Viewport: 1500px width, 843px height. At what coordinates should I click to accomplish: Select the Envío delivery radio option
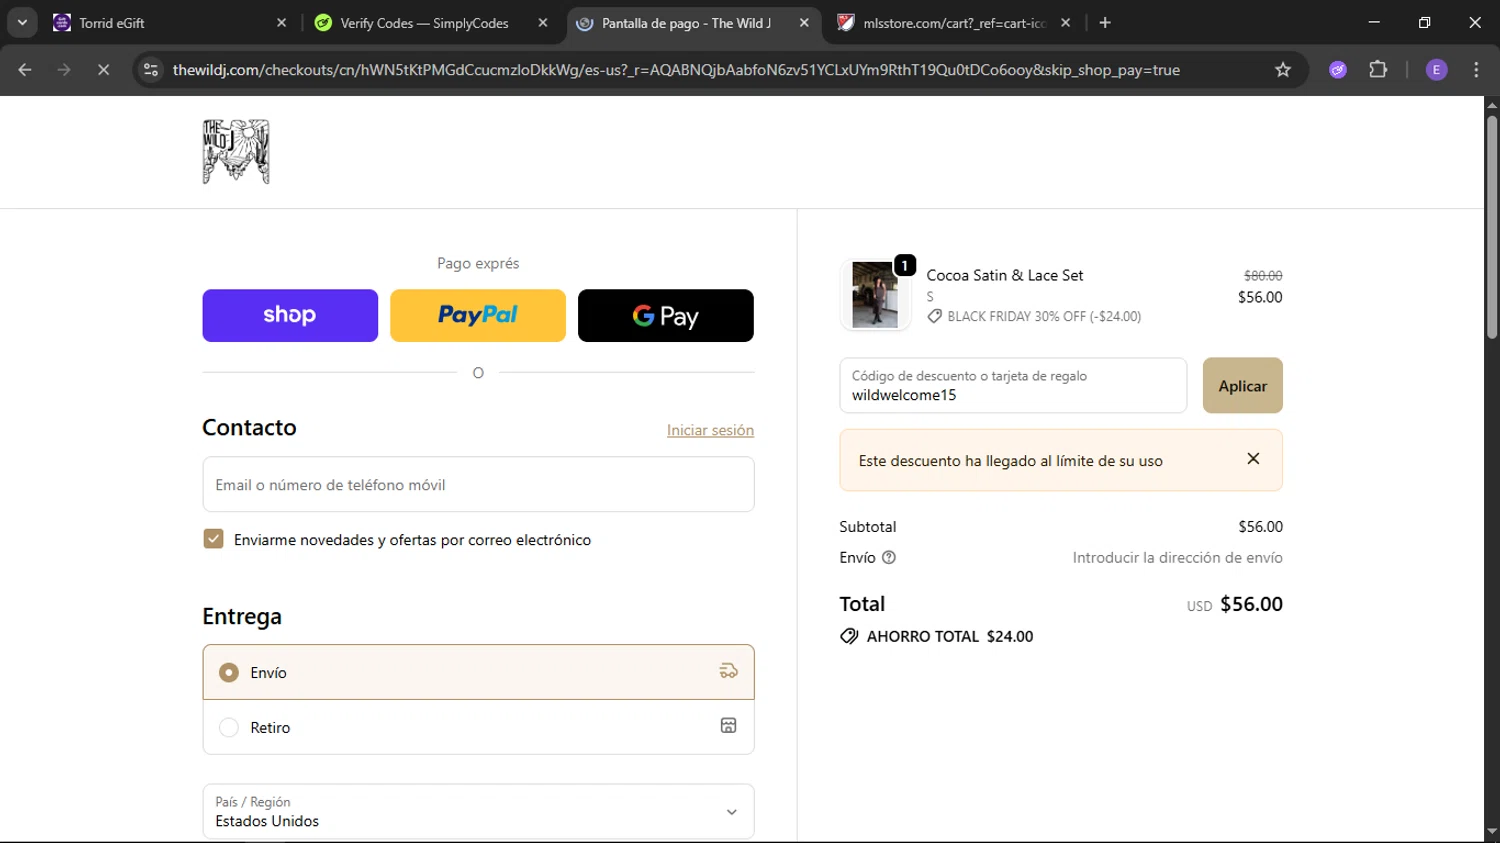tap(229, 673)
